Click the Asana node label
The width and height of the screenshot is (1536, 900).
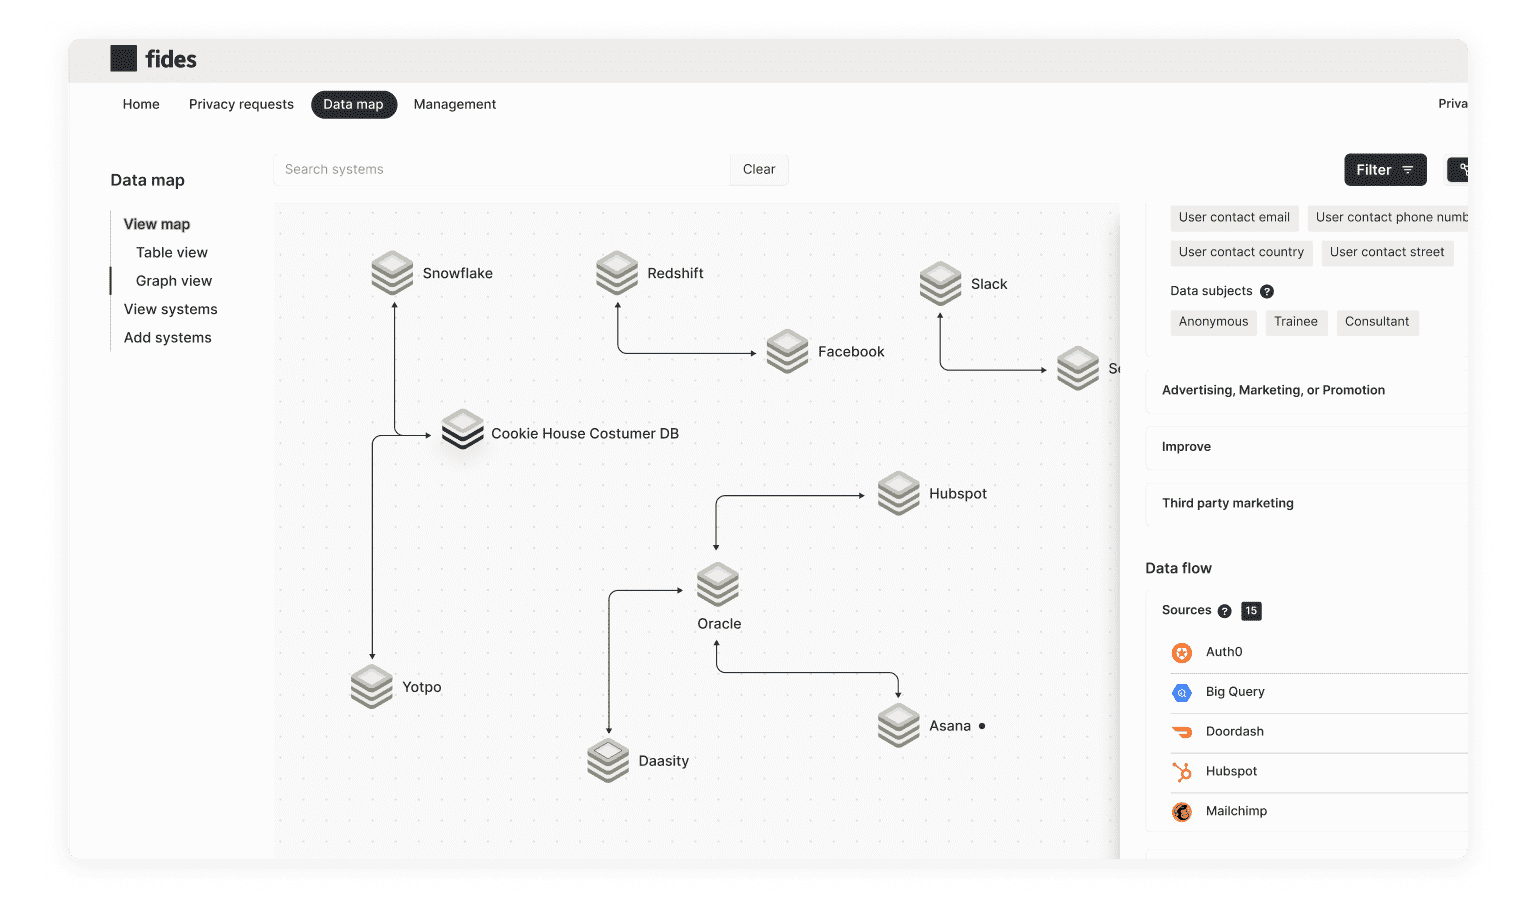pos(950,726)
